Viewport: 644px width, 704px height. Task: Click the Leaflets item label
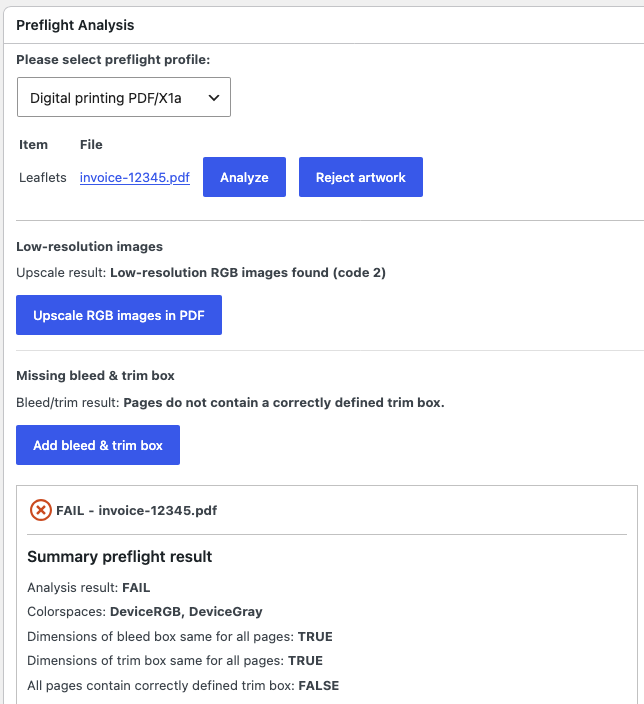pyautogui.click(x=43, y=177)
